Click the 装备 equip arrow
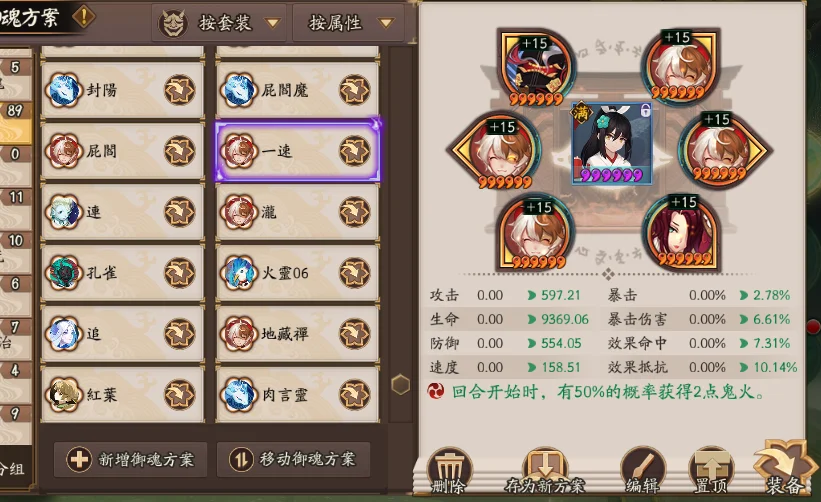821x502 pixels. pos(783,468)
